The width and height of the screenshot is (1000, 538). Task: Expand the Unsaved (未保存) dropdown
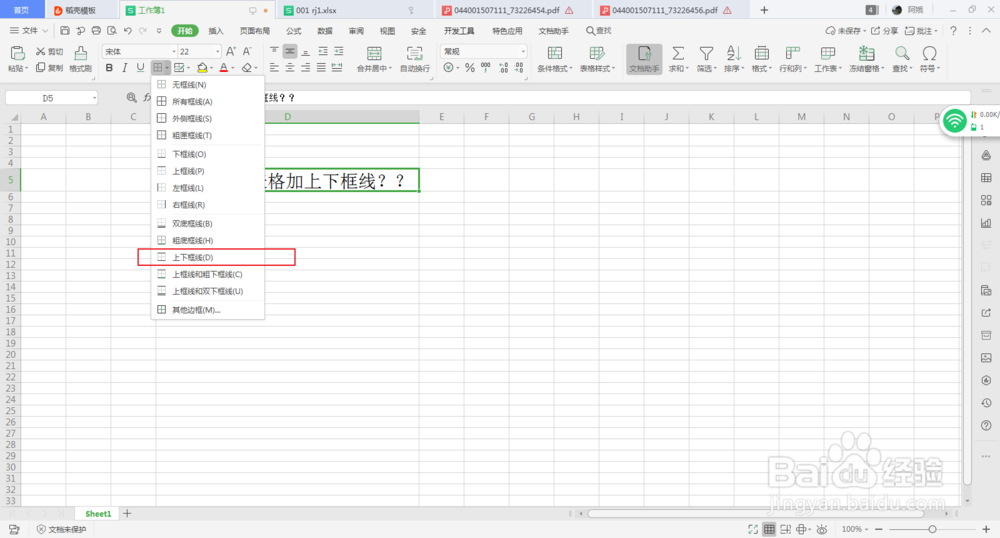tap(865, 31)
